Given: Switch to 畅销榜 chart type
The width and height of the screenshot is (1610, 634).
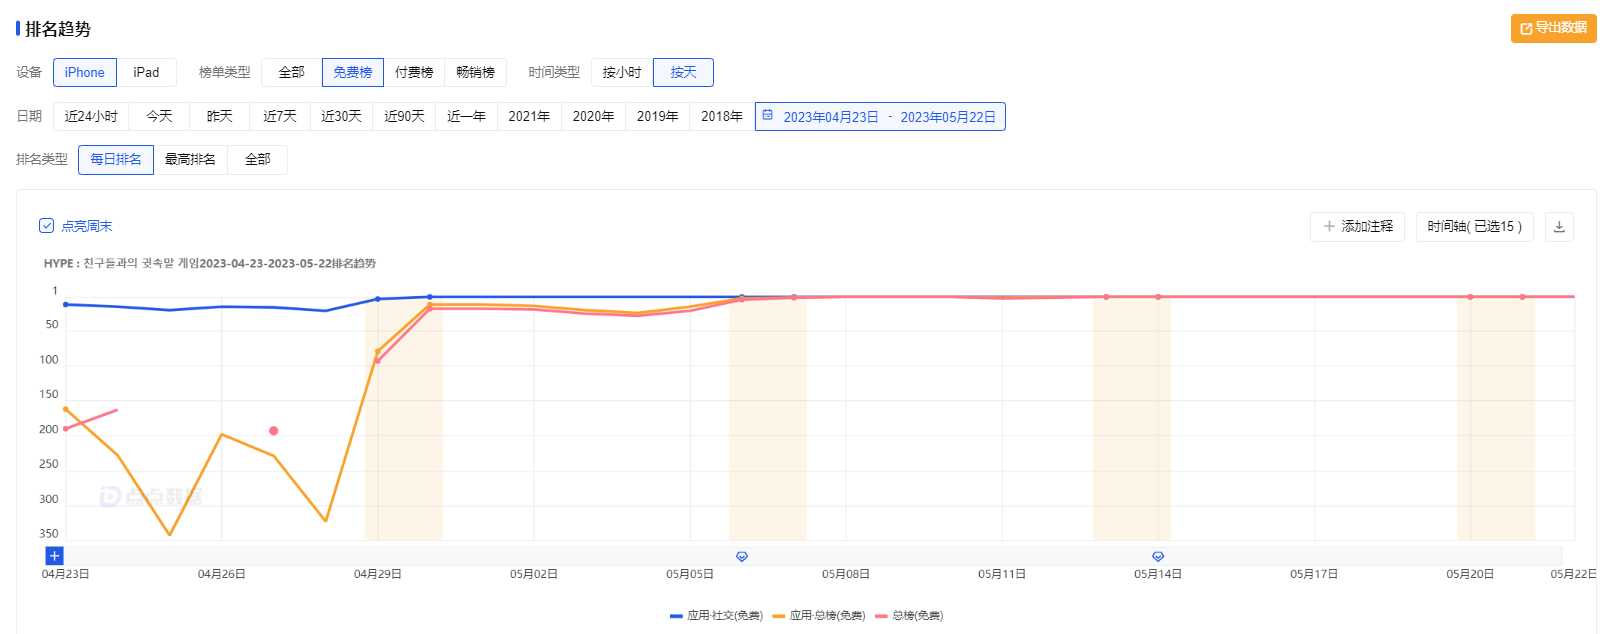Looking at the screenshot, I should click(475, 73).
